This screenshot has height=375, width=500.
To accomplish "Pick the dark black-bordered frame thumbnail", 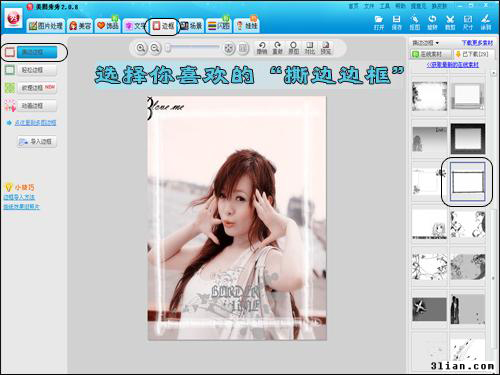I will click(x=468, y=138).
